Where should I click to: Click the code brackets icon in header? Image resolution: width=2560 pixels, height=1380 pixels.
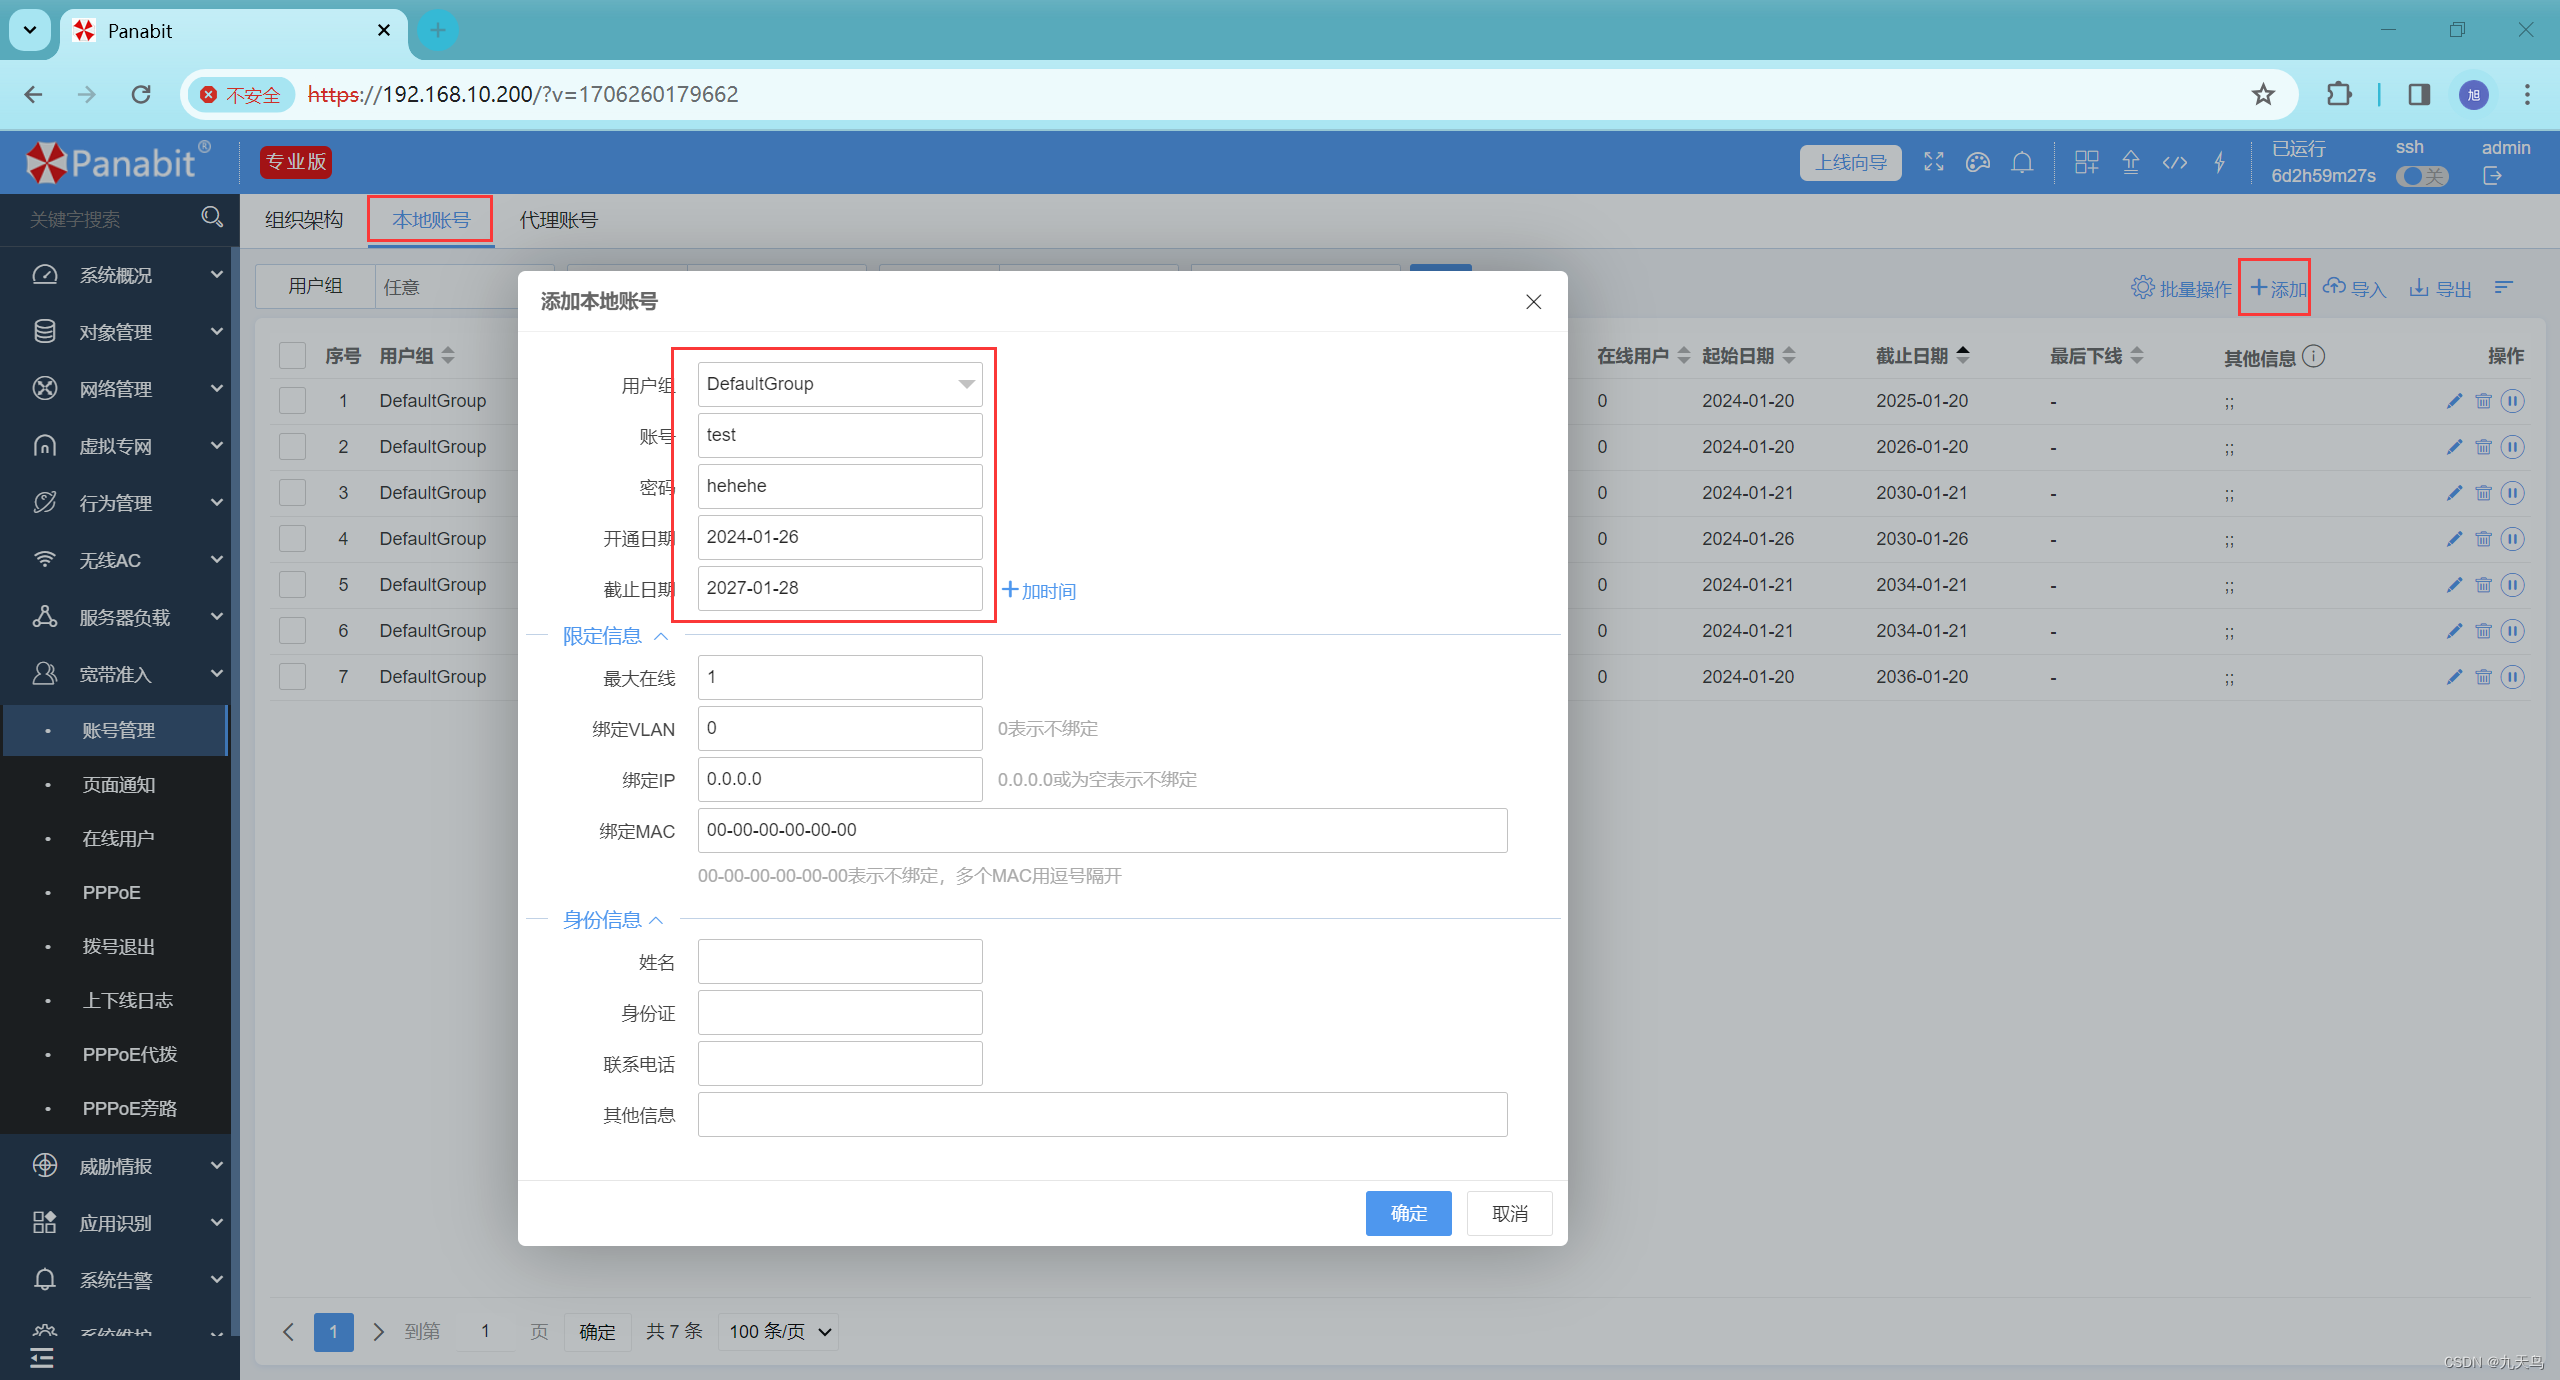point(2174,162)
